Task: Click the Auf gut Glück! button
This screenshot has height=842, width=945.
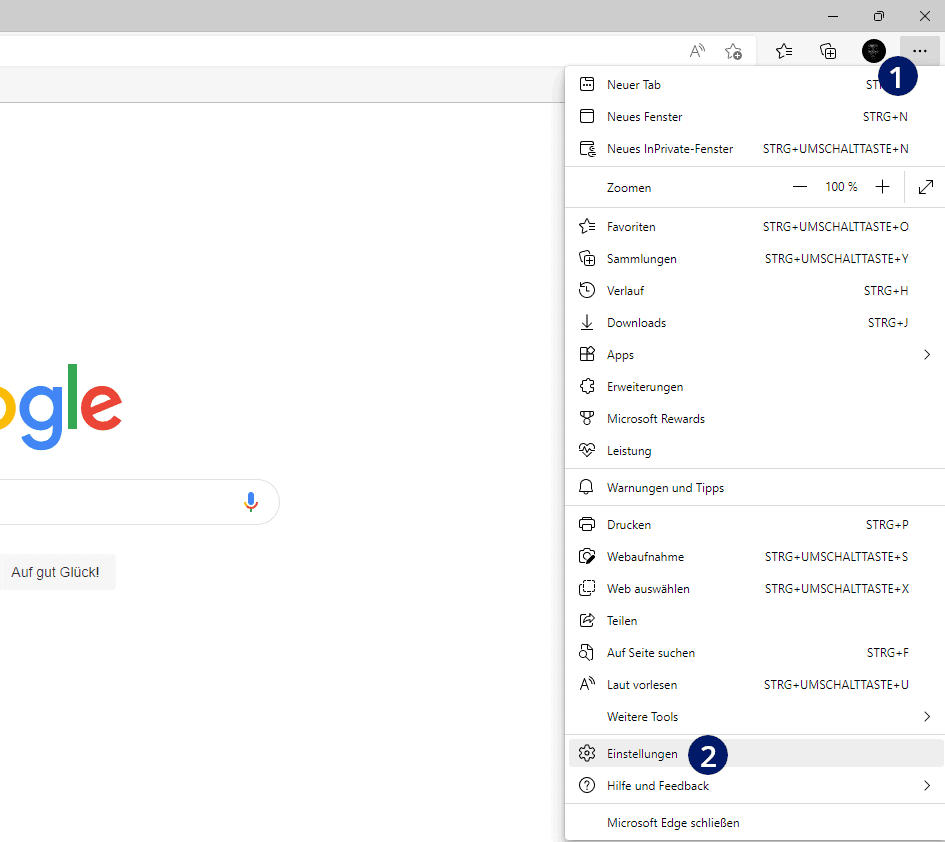Action: click(x=55, y=571)
